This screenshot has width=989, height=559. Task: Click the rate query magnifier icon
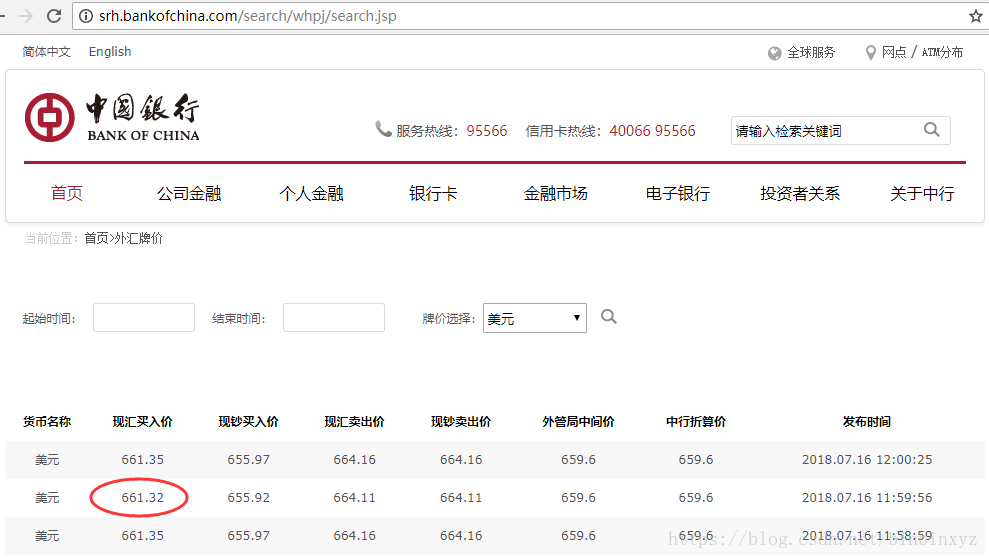tap(609, 317)
